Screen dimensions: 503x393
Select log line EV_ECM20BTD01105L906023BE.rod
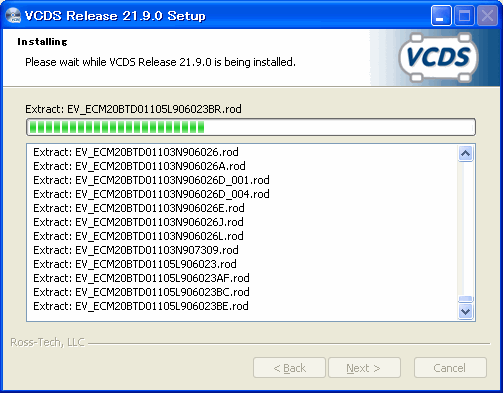(x=141, y=306)
